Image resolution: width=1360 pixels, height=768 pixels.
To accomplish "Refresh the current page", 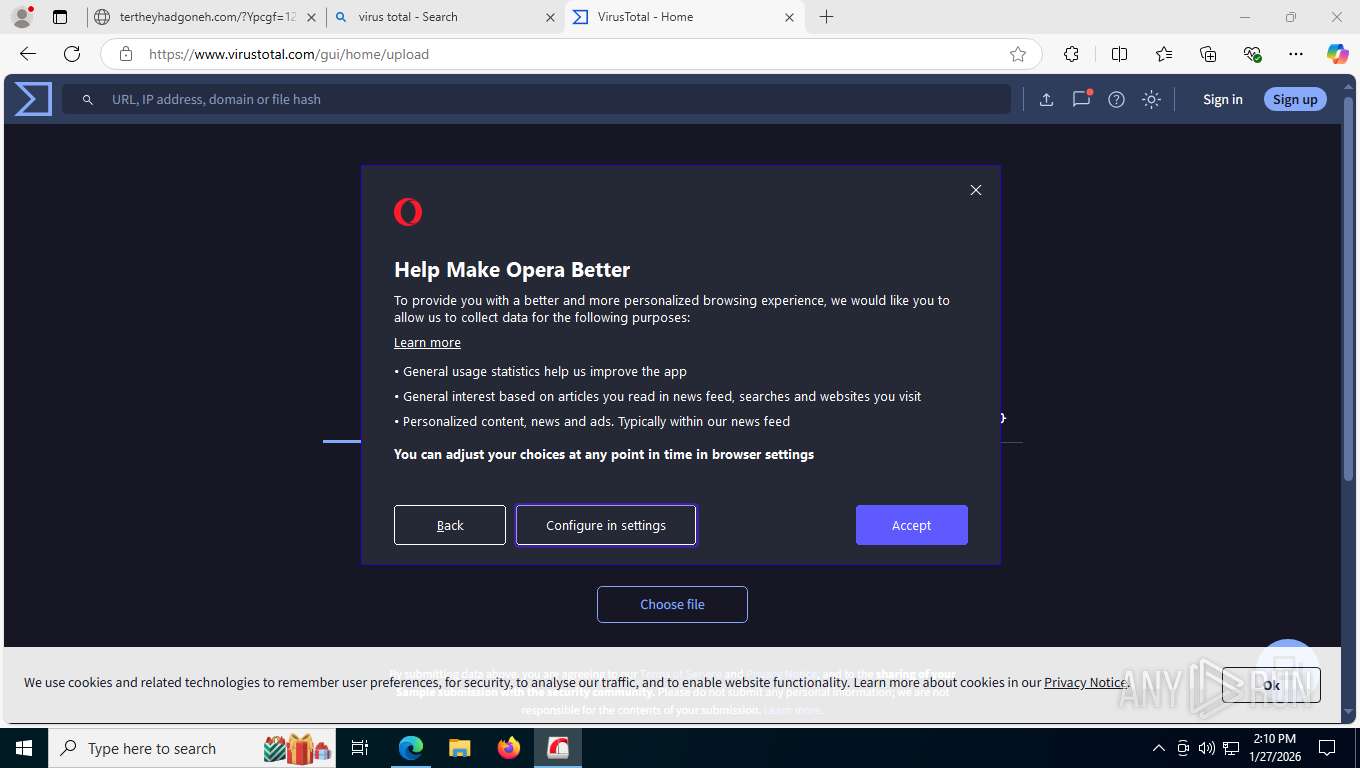I will 72,54.
